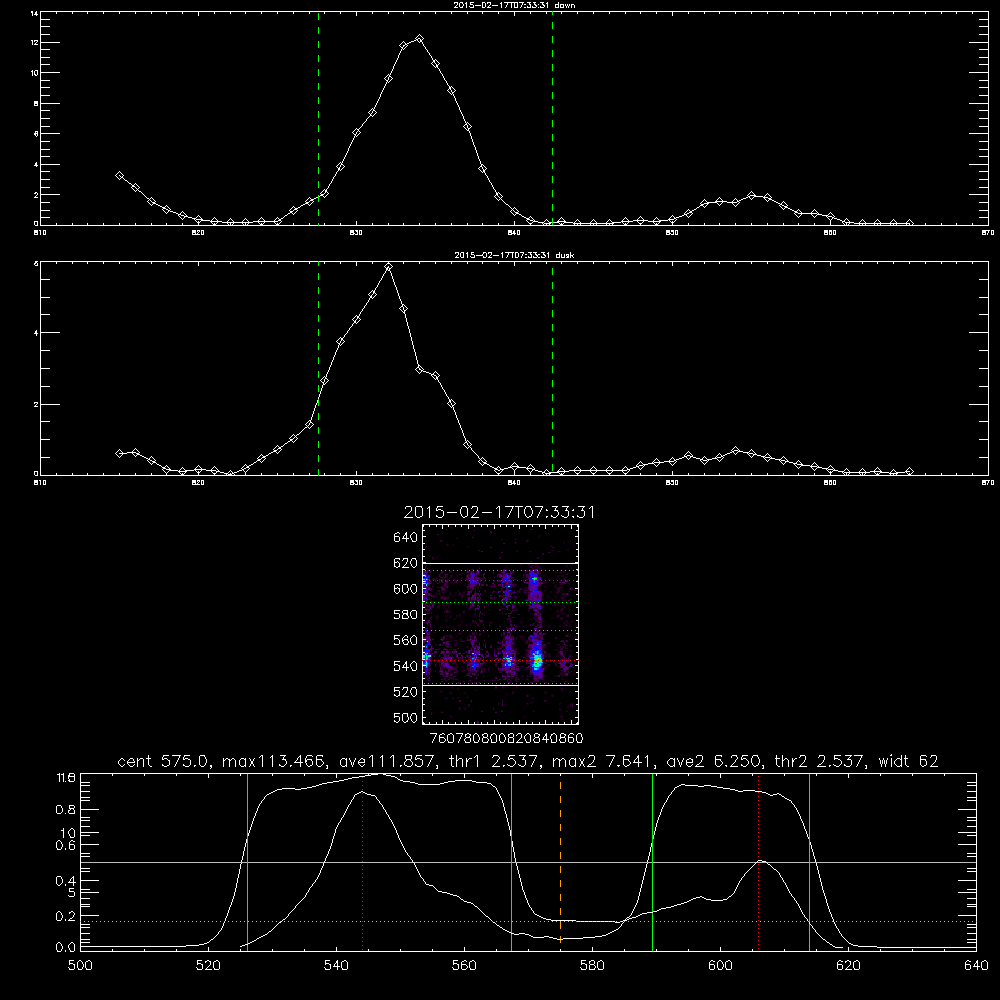Select the "thr1 2.537" value in the stats line
Image resolution: width=1000 pixels, height=1000 pixels.
(494, 761)
